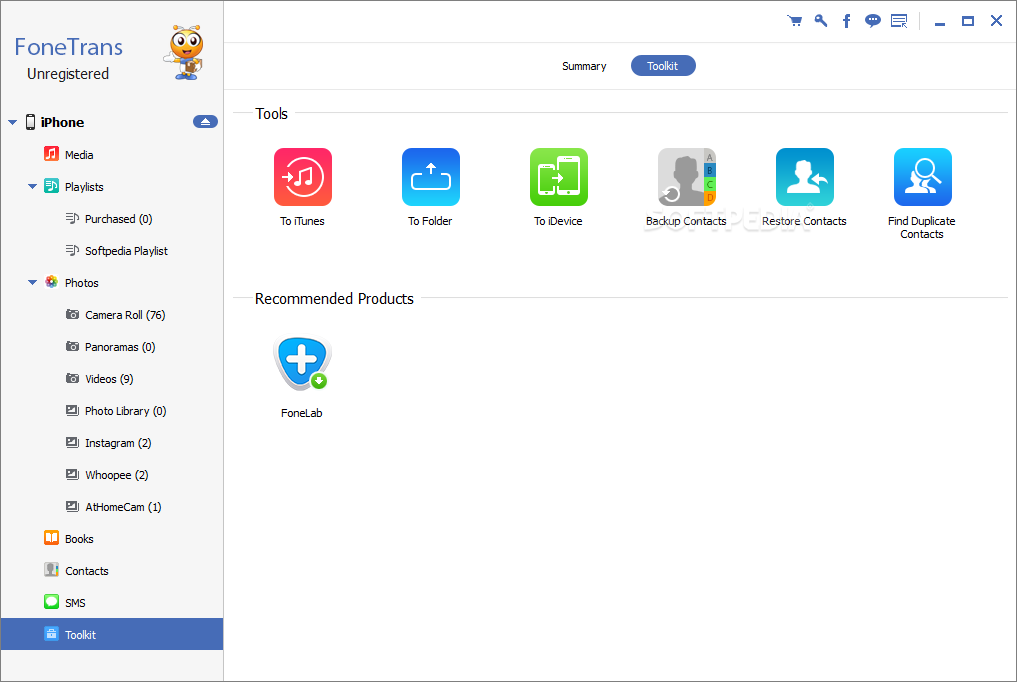Eject the iPhone device
Screen dimensions: 1017x682
point(205,122)
